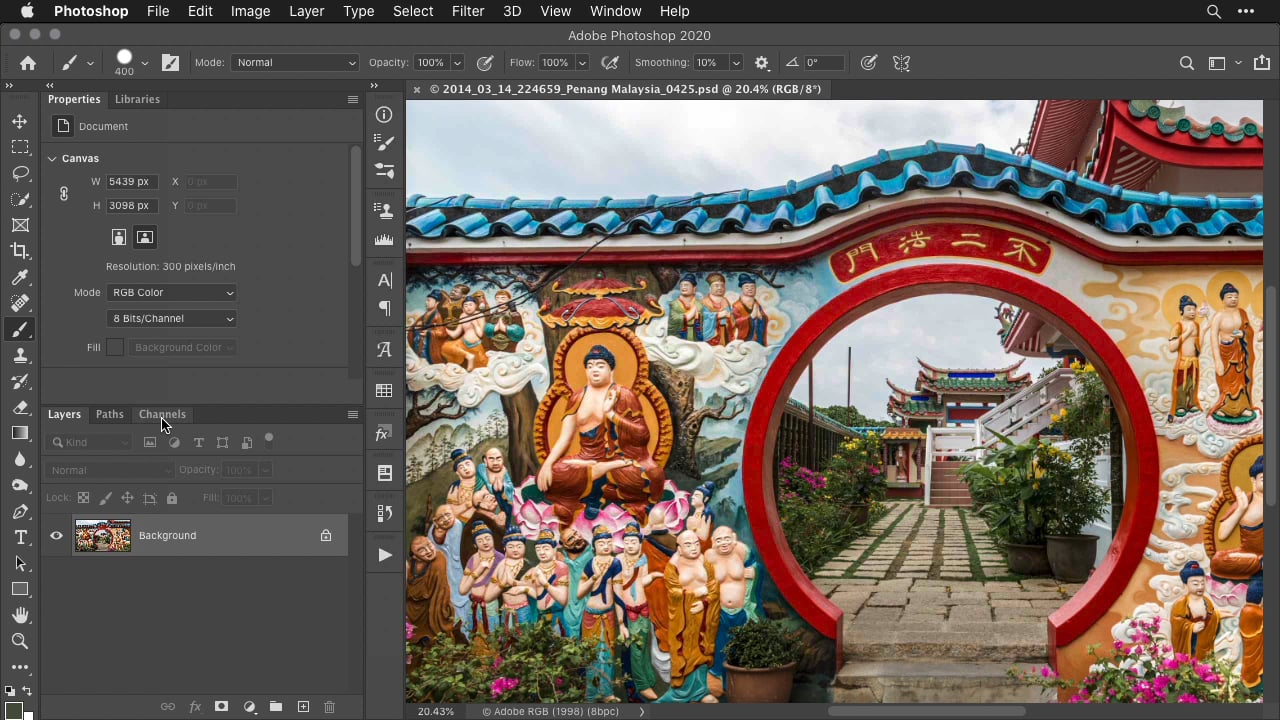Image resolution: width=1280 pixels, height=720 pixels.
Task: Switch to the Channels tab
Action: coord(162,414)
